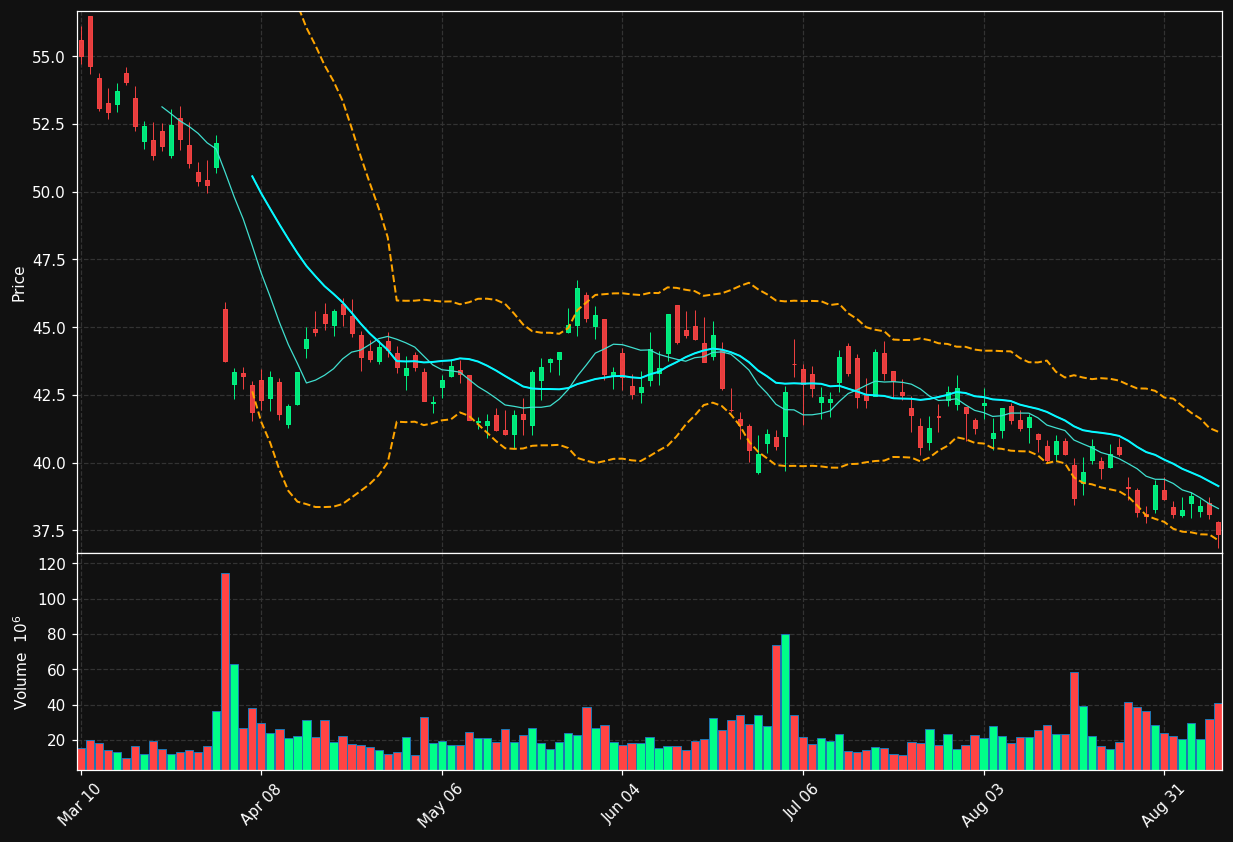Click the 45.0 price tick label
The height and width of the screenshot is (842, 1233).
49,328
